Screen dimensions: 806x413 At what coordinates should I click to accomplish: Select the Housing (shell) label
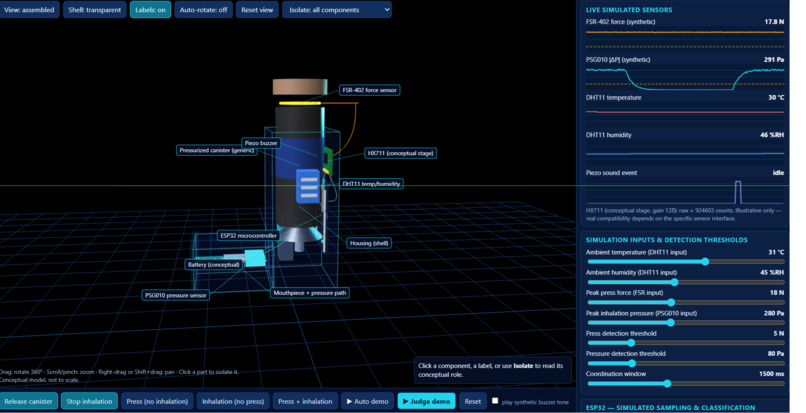click(369, 243)
